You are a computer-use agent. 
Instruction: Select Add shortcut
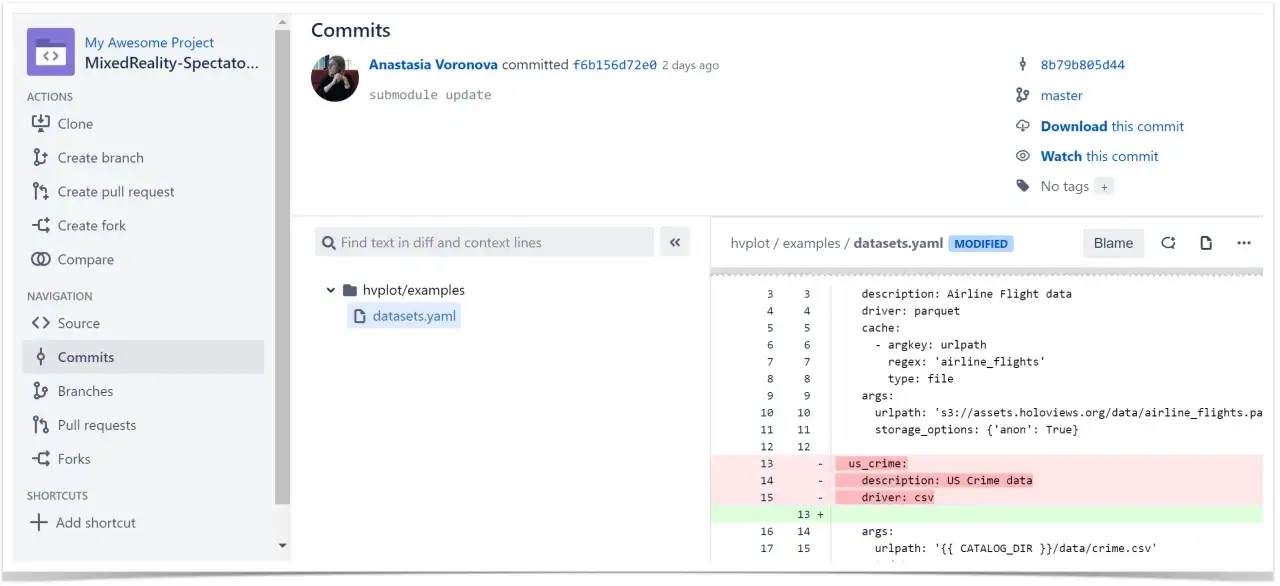96,523
